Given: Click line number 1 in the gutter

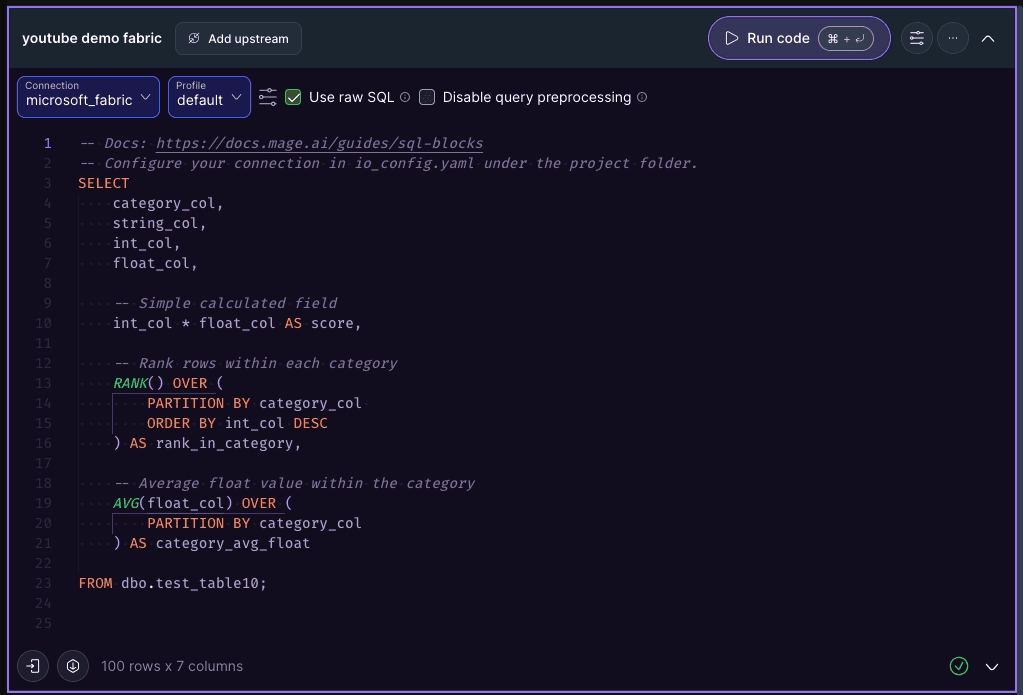Looking at the screenshot, I should (x=47, y=143).
